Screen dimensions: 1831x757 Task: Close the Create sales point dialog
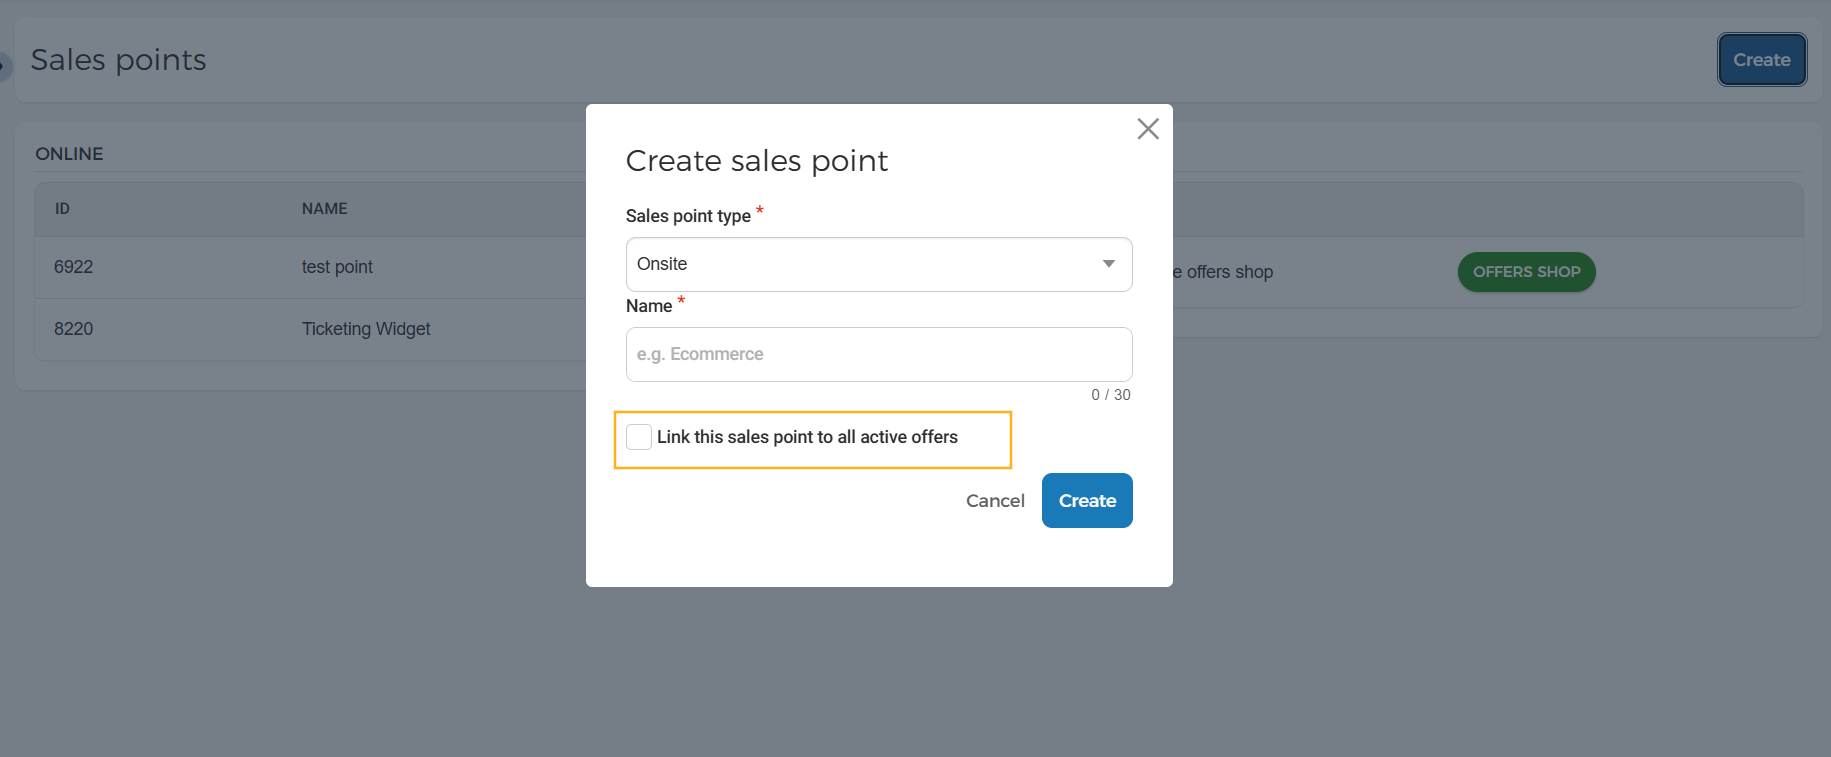(1148, 129)
